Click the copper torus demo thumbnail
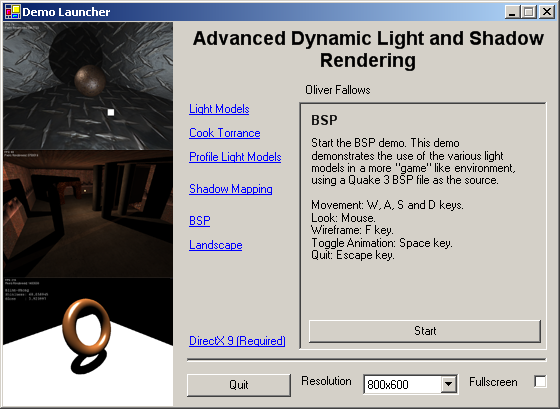The height and width of the screenshot is (409, 560). tap(88, 342)
